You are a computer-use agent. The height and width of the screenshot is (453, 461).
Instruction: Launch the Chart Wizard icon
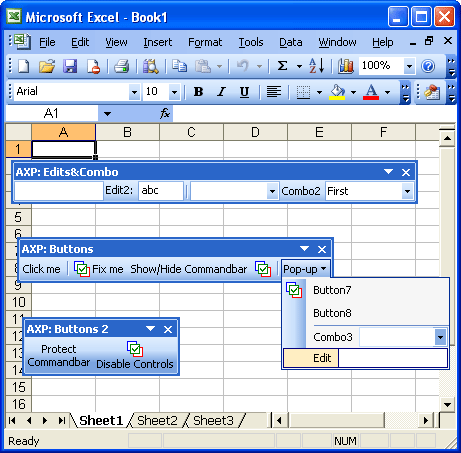(346, 66)
